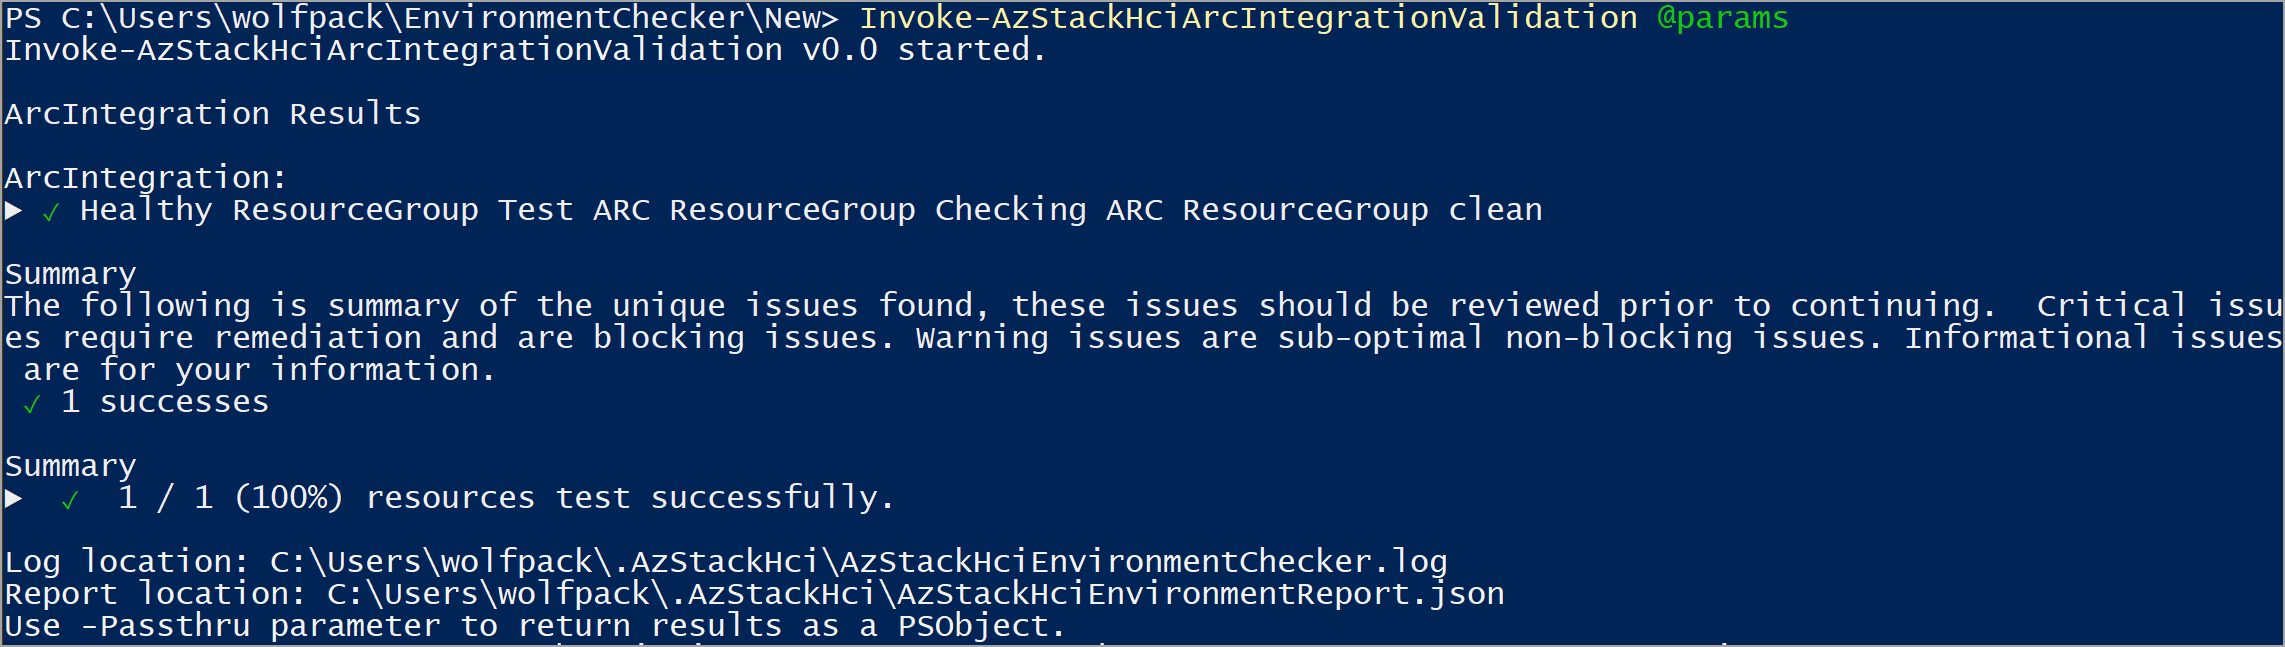Image resolution: width=2285 pixels, height=647 pixels.
Task: Click the ArcIntegration: section label
Action: pos(146,178)
